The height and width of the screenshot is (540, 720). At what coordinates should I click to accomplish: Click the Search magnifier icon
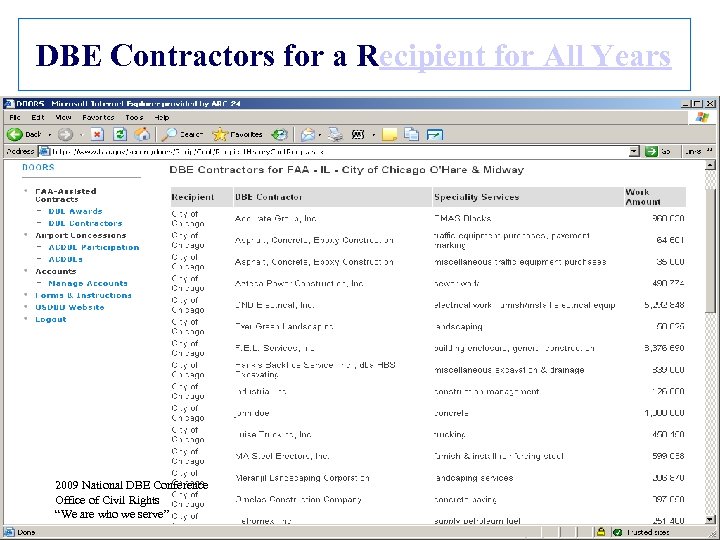pyautogui.click(x=169, y=134)
